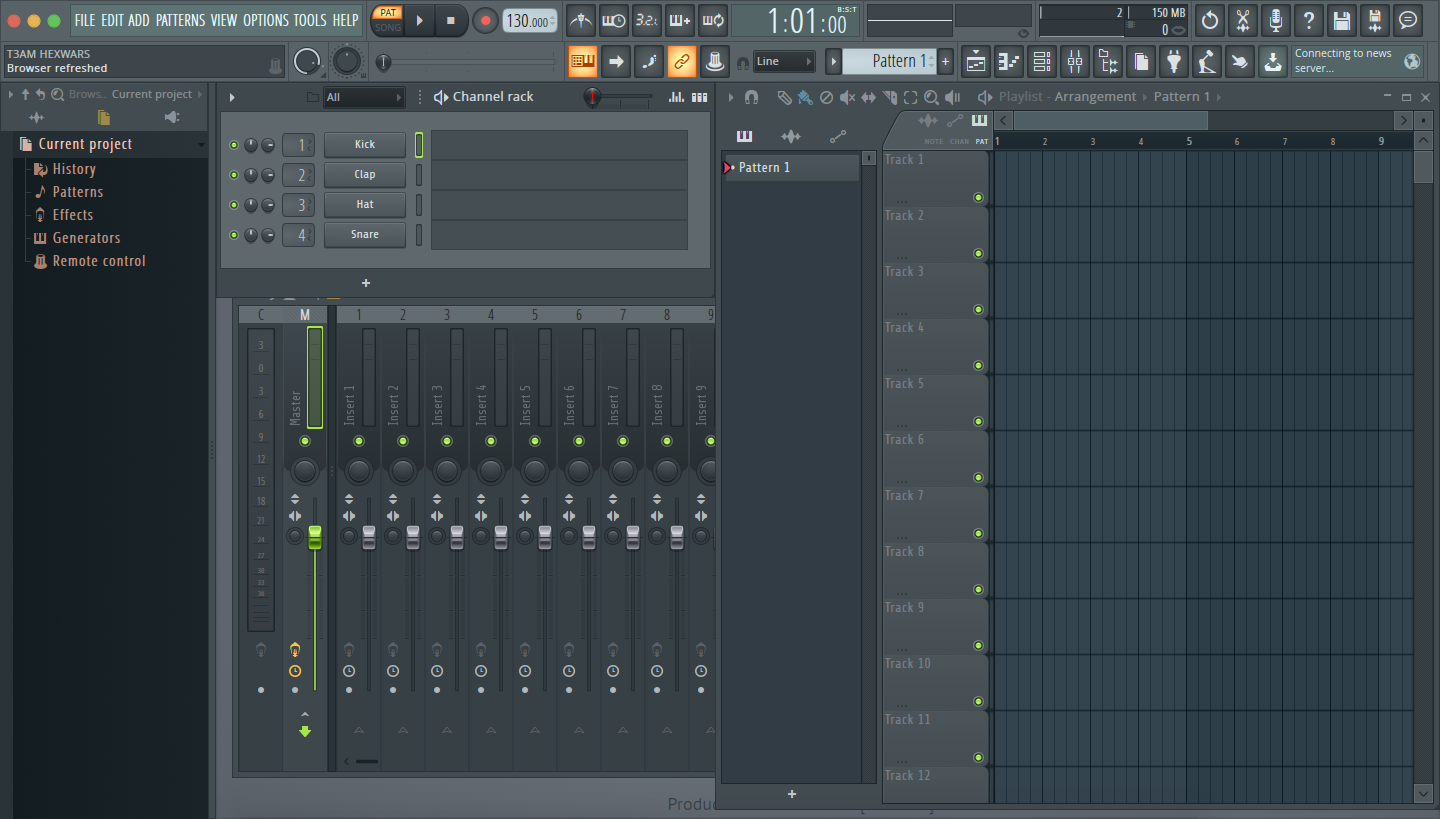Viewport: 1440px width, 819px height.
Task: Click the save project floppy disk icon
Action: (x=1342, y=20)
